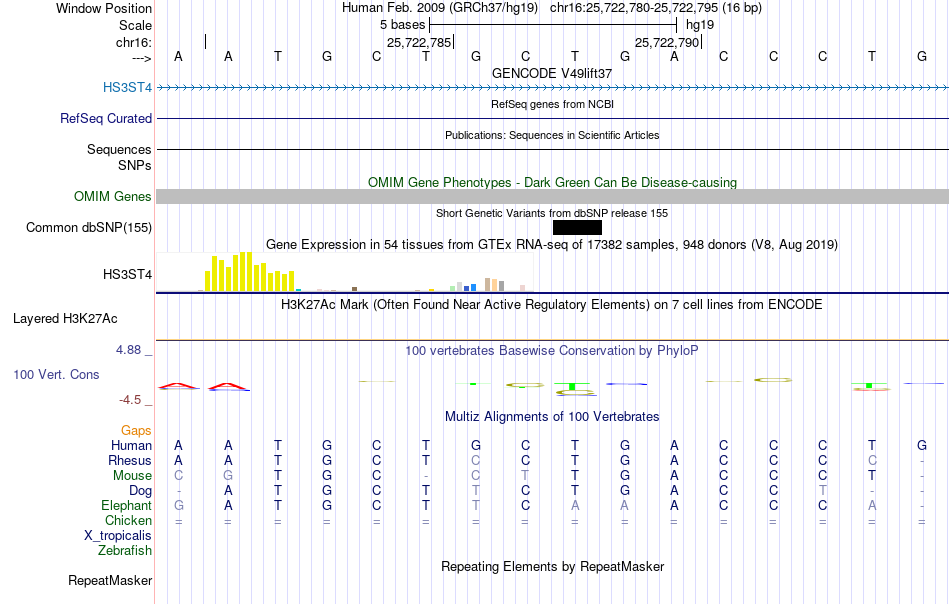Click the black Common dbSNP variant block
The width and height of the screenshot is (950, 604).
pos(577,228)
